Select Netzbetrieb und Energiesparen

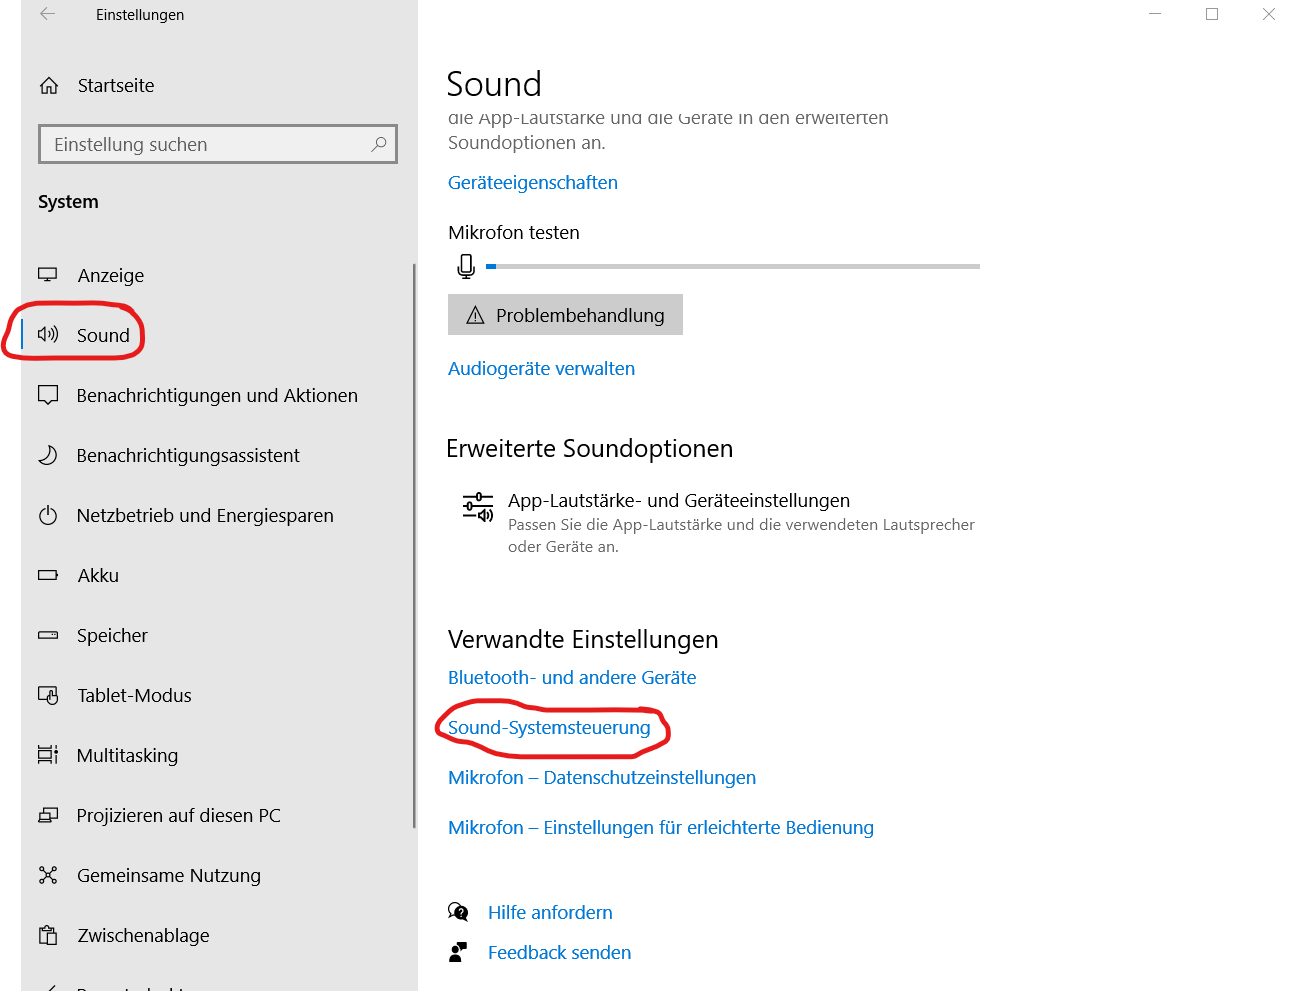point(205,516)
